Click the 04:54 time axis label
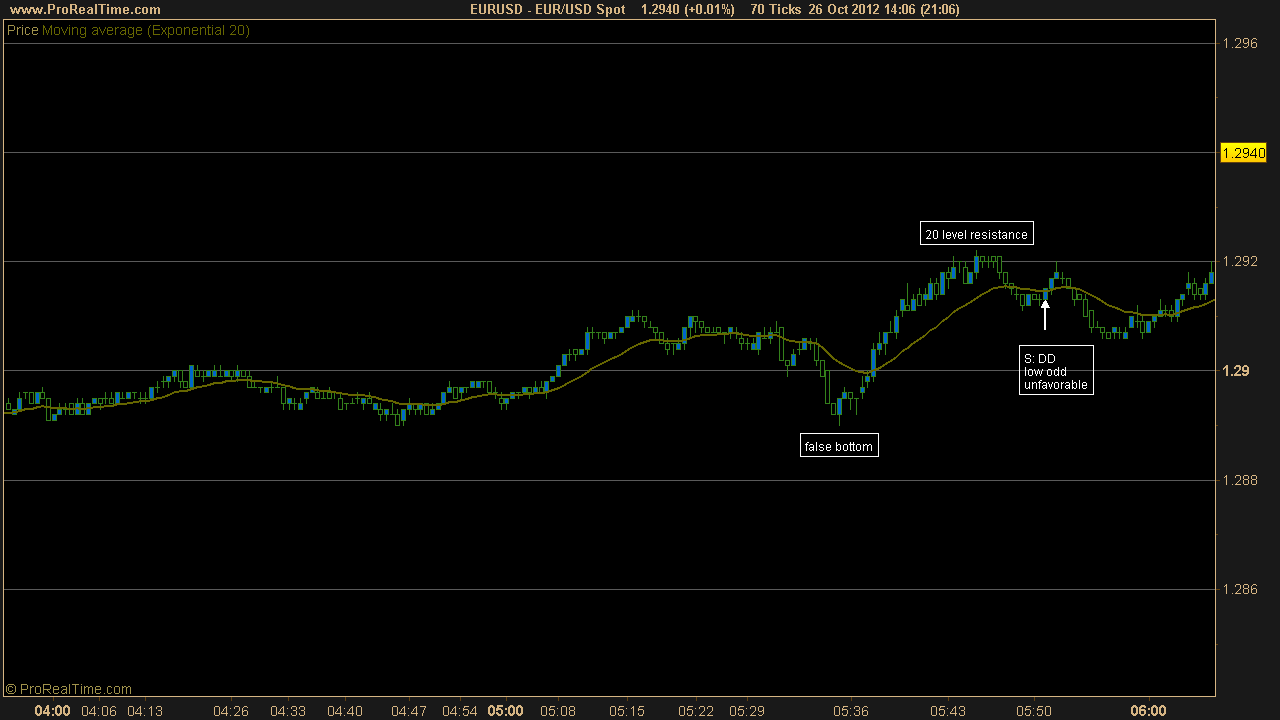The image size is (1280, 720). coord(460,711)
